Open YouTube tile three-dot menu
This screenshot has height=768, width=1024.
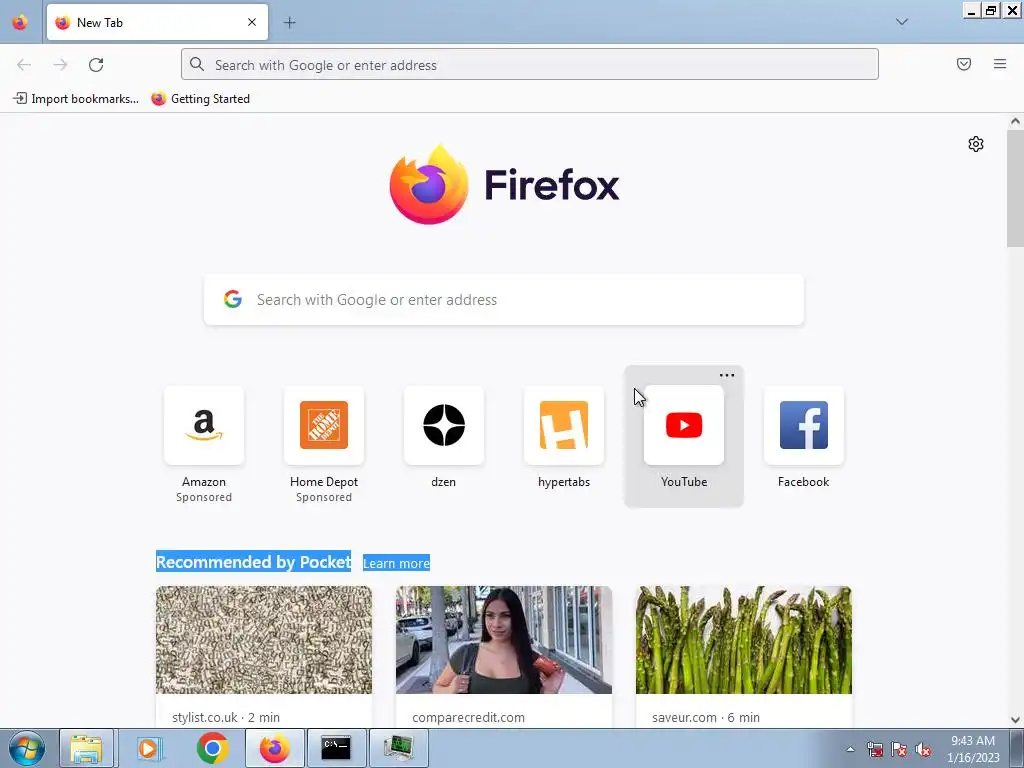(x=727, y=376)
